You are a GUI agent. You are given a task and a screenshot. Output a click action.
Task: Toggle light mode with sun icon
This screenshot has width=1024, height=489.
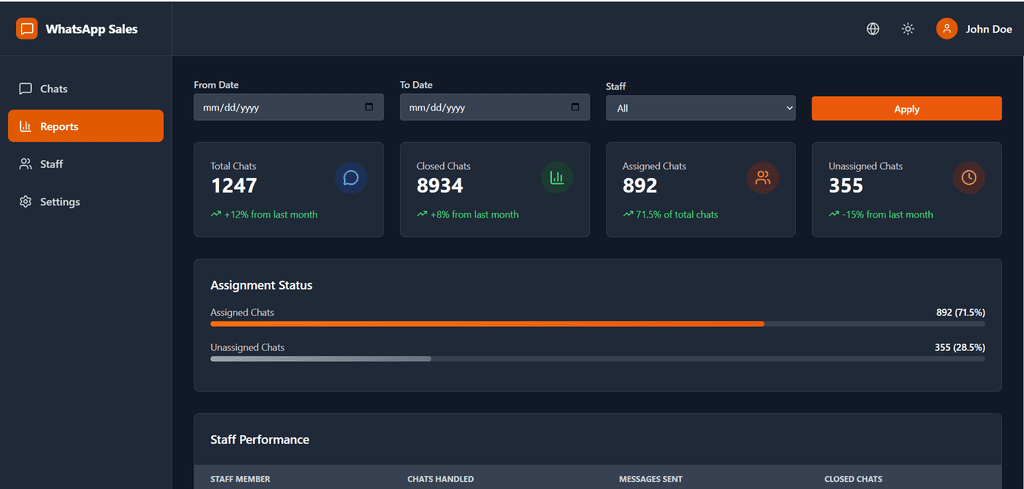(x=908, y=29)
